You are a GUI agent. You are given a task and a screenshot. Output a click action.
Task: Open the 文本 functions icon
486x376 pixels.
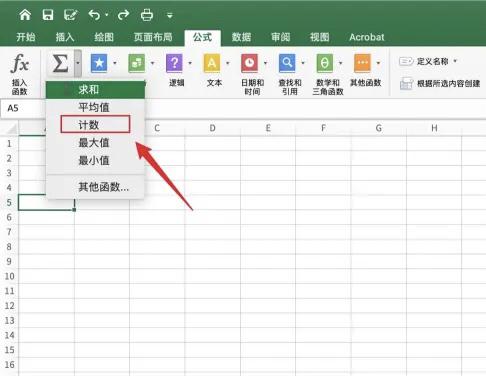tap(212, 63)
